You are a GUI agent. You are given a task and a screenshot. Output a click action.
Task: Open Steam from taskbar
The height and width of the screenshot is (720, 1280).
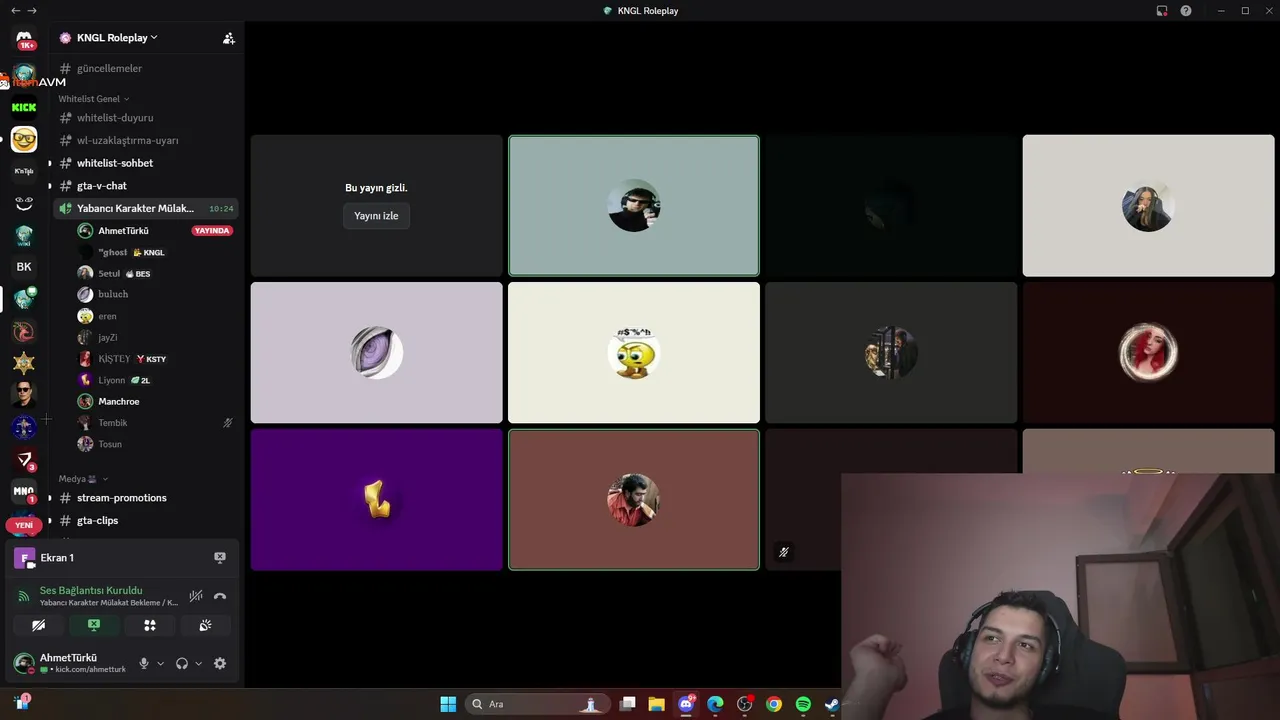pos(832,704)
